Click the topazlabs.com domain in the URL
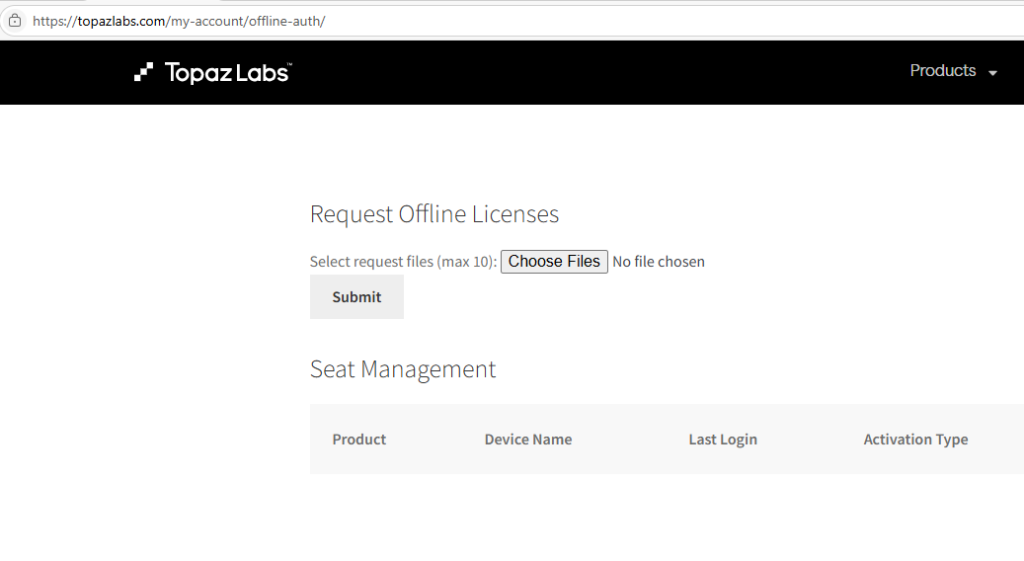Image resolution: width=1024 pixels, height=561 pixels. pyautogui.click(x=121, y=21)
